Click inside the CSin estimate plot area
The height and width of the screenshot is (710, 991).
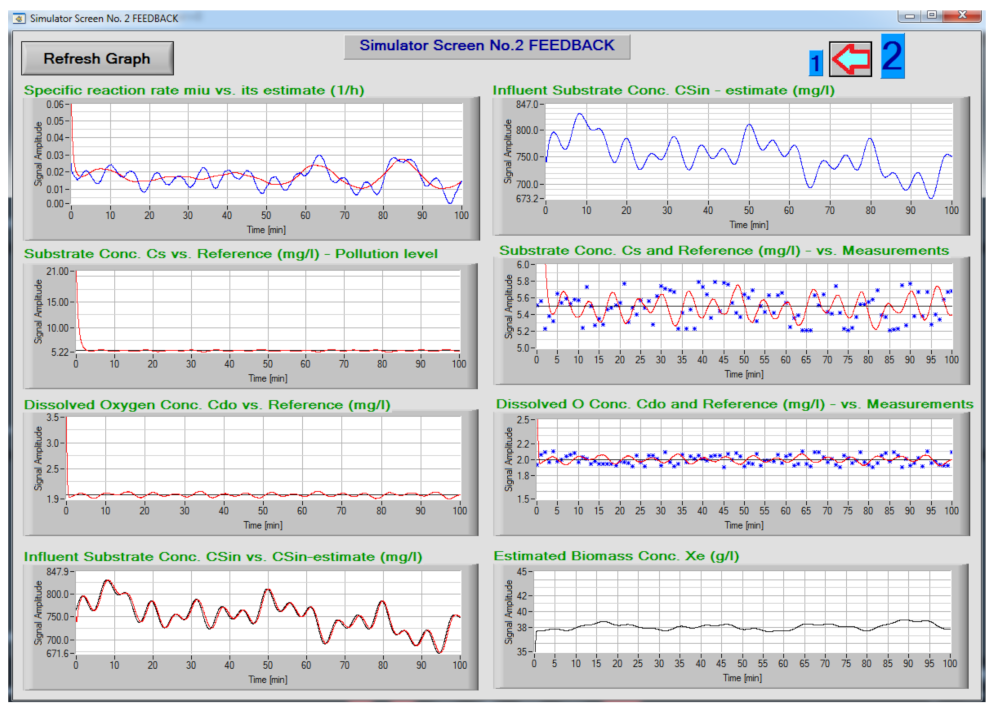pyautogui.click(x=748, y=152)
